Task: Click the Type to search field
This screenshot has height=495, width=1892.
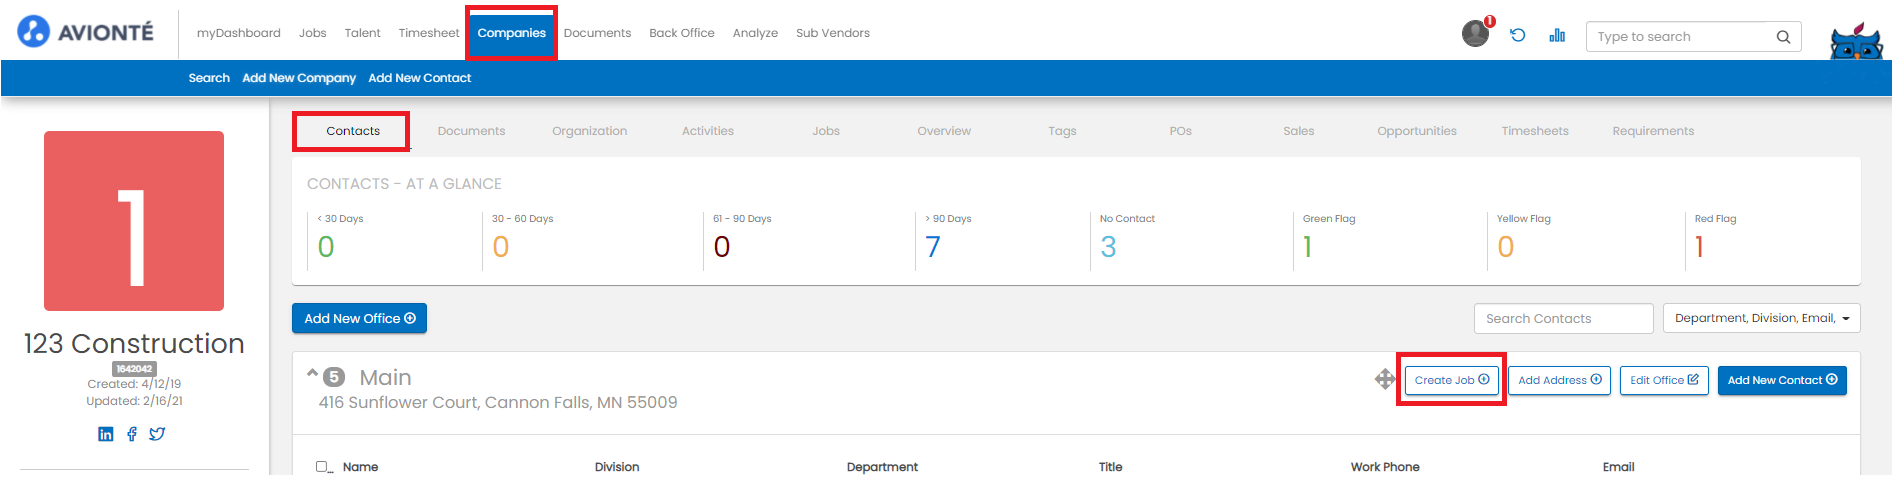Action: 1694,37
